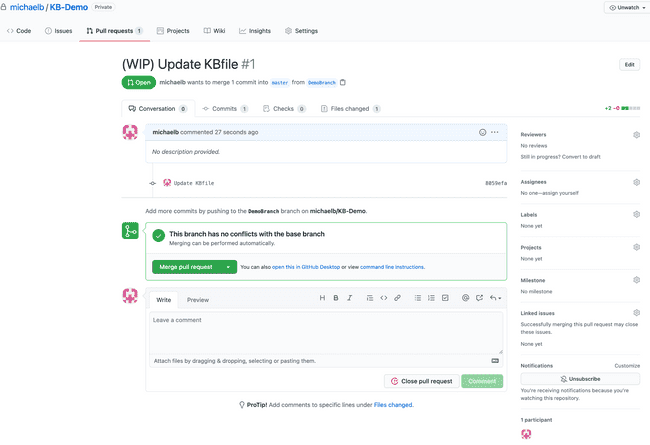This screenshot has width=650, height=445.
Task: Open the Code tab
Action: [19, 31]
